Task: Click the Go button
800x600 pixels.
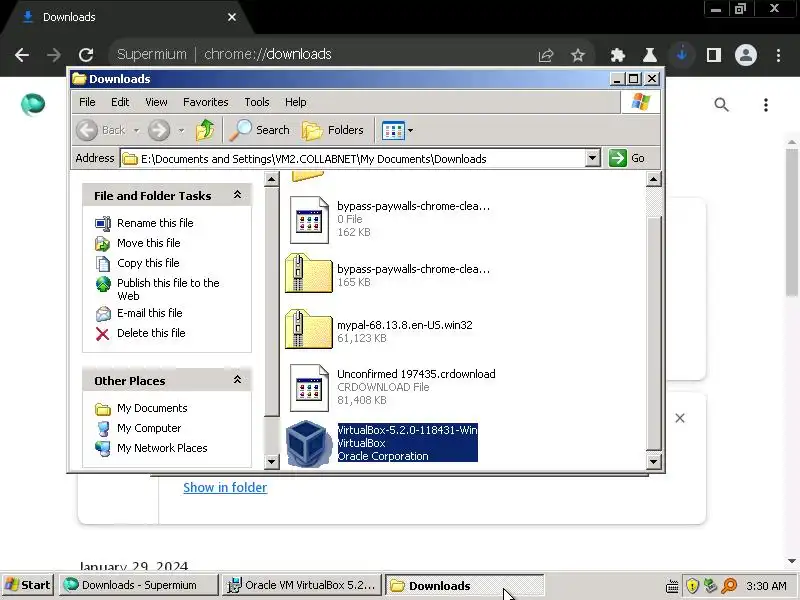Action: tap(627, 158)
